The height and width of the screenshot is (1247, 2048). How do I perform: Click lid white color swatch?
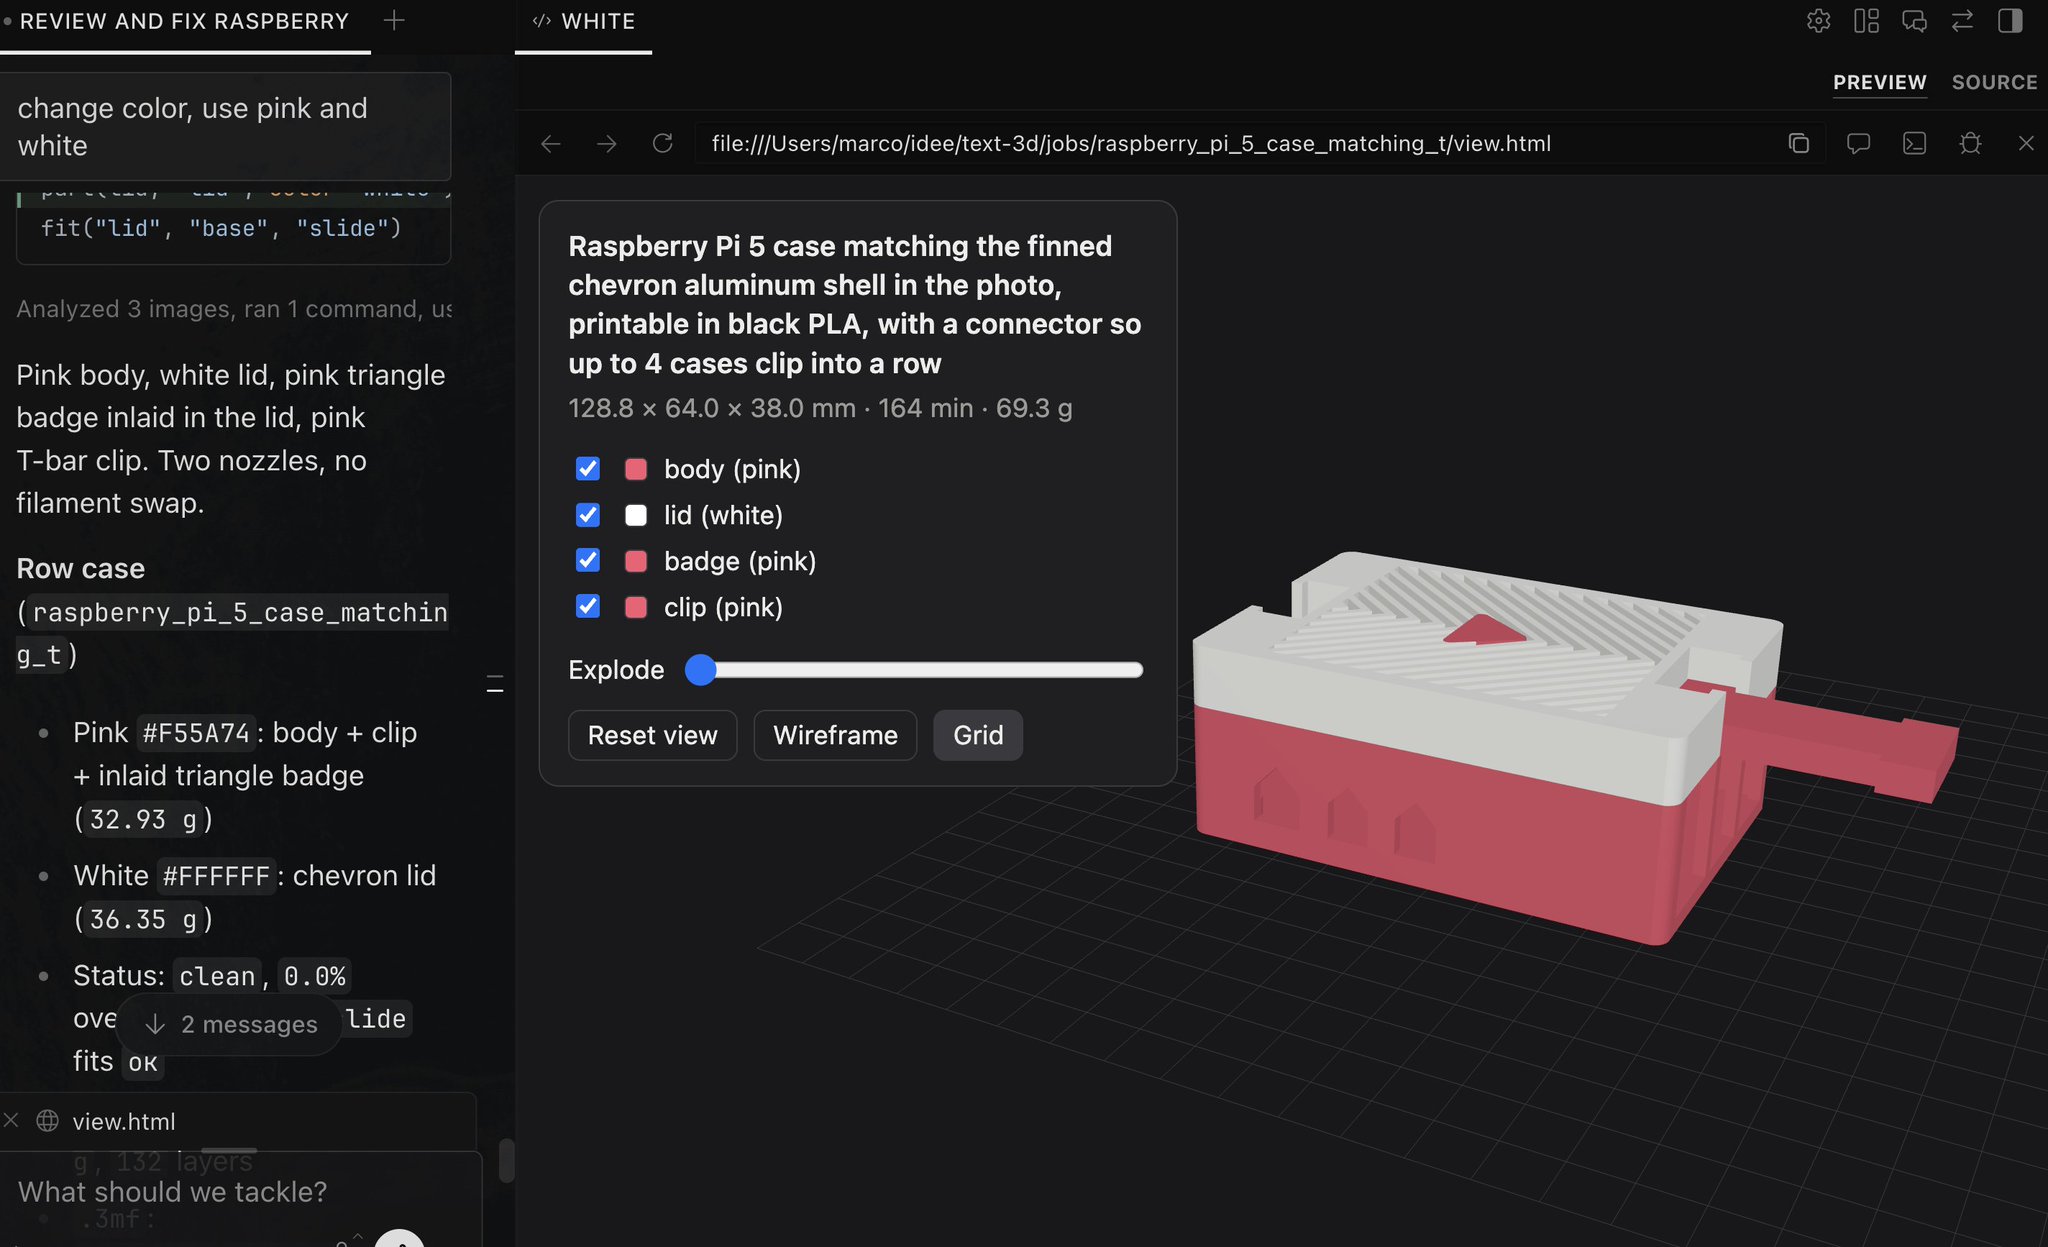point(636,515)
